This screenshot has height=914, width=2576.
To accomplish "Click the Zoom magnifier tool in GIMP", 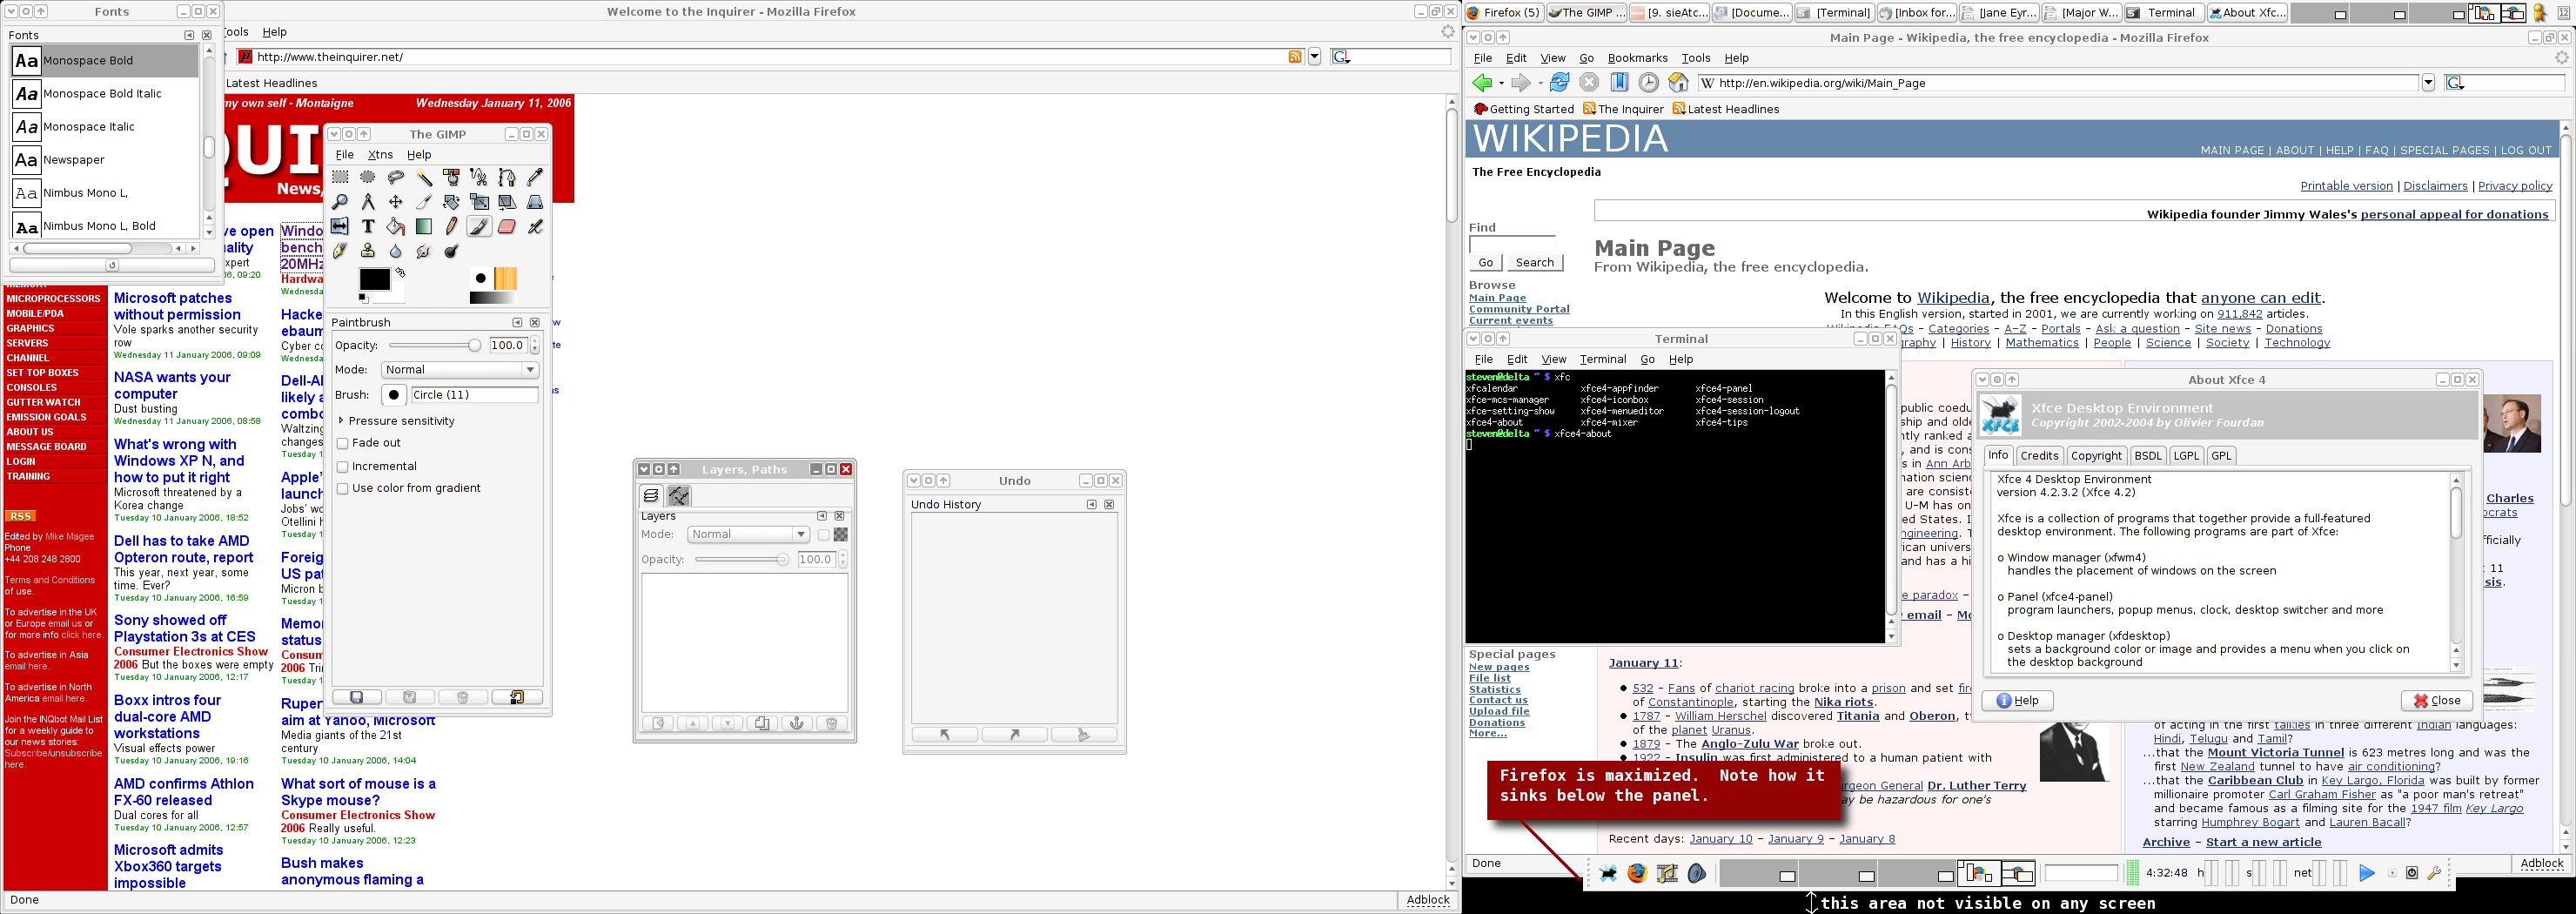I will (x=340, y=202).
